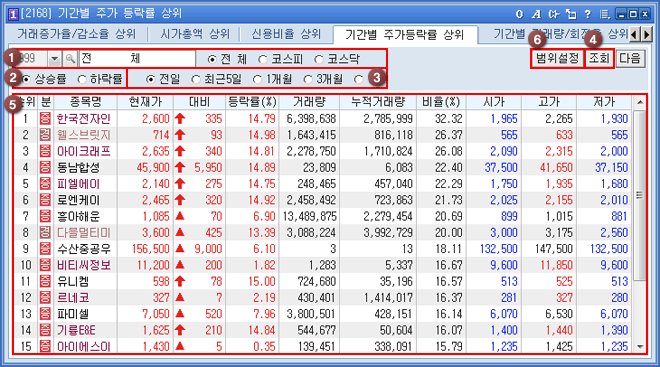Click the table scrollbar up arrow
This screenshot has height=367, width=660.
click(640, 102)
